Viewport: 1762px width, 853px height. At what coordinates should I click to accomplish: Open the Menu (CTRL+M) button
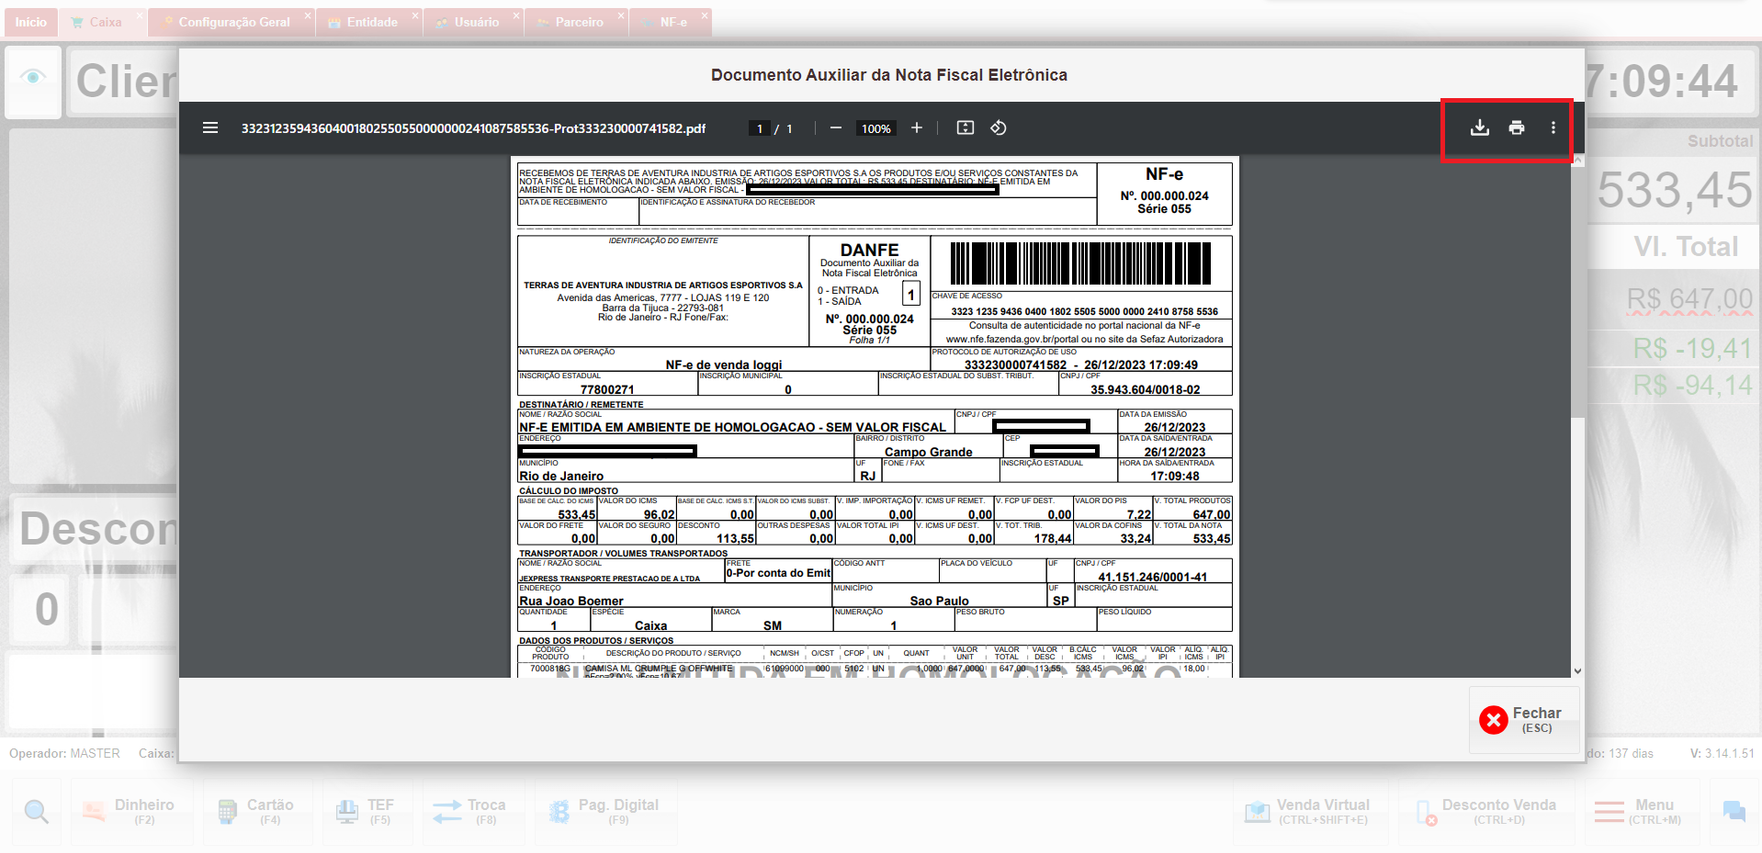click(1638, 811)
